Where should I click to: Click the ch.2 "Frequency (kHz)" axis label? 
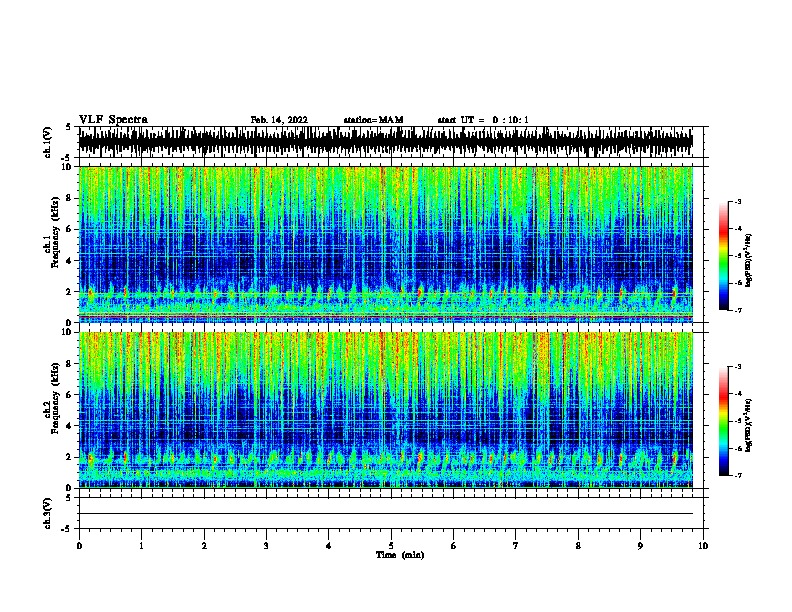[55, 398]
